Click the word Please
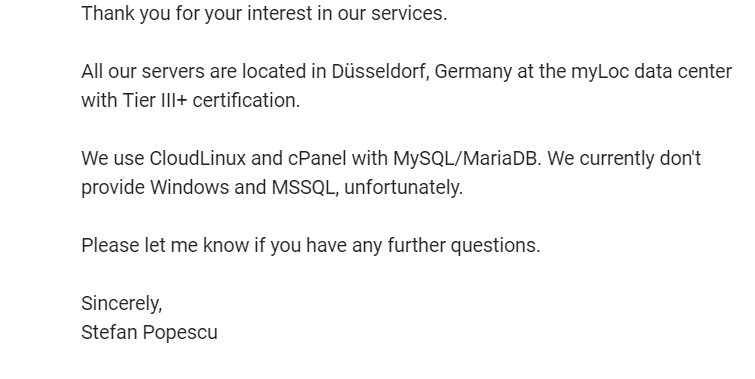Screen dimensions: 755x379 coord(110,246)
